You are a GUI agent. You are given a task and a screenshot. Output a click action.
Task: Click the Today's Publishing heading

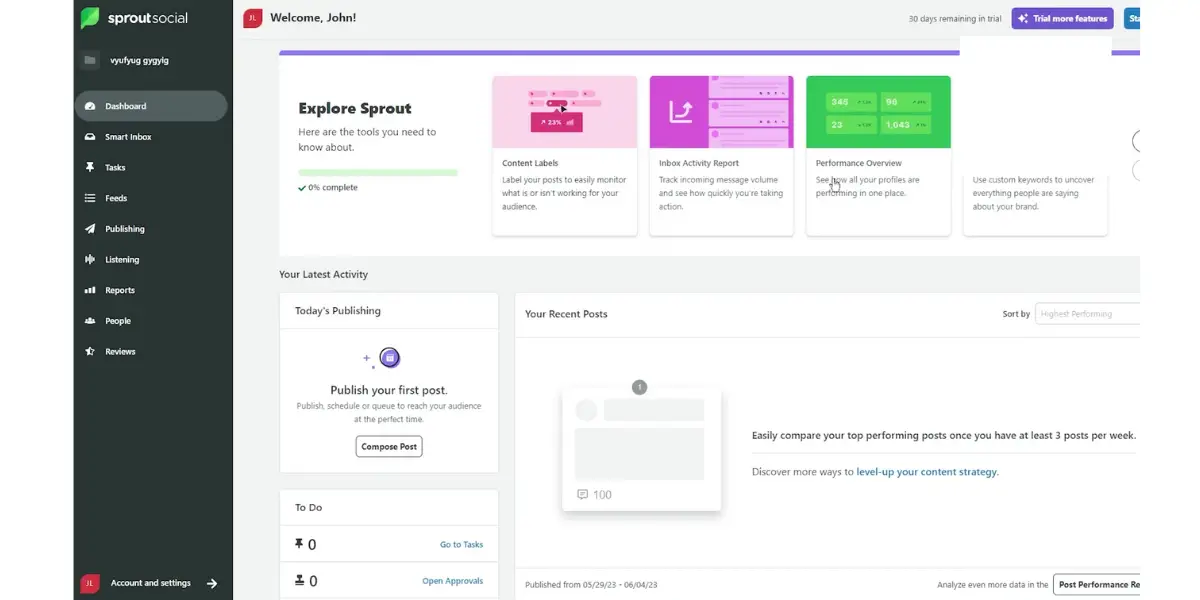pyautogui.click(x=338, y=311)
